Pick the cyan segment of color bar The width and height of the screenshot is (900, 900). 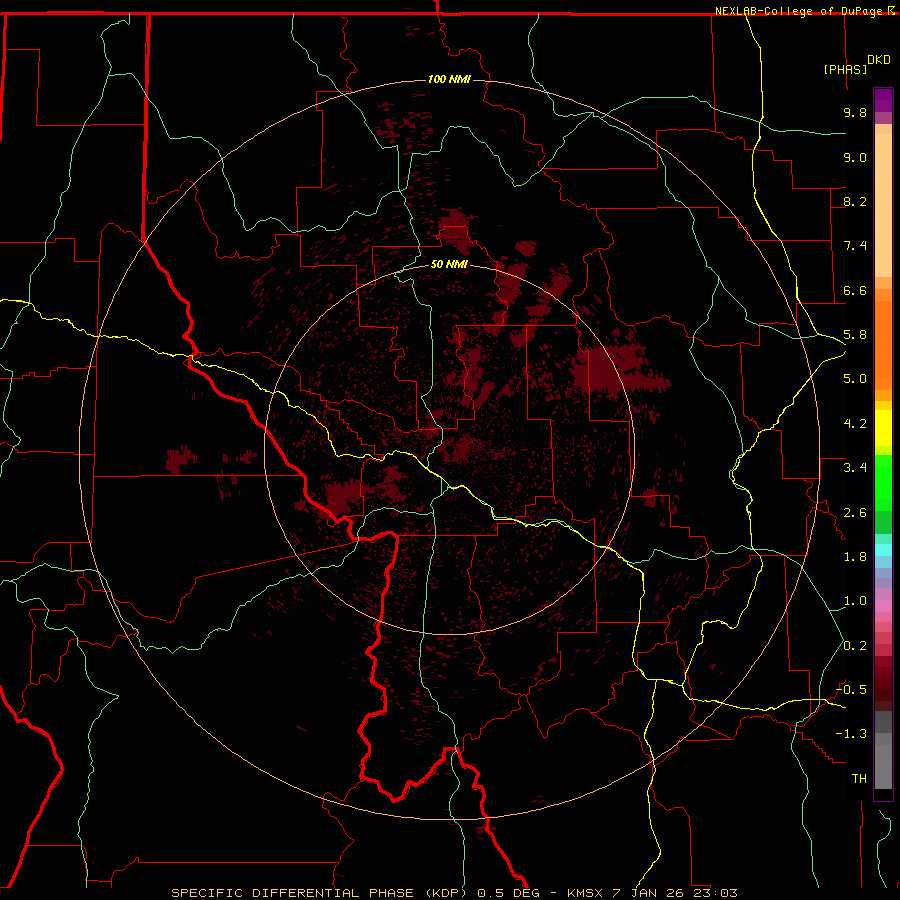883,550
